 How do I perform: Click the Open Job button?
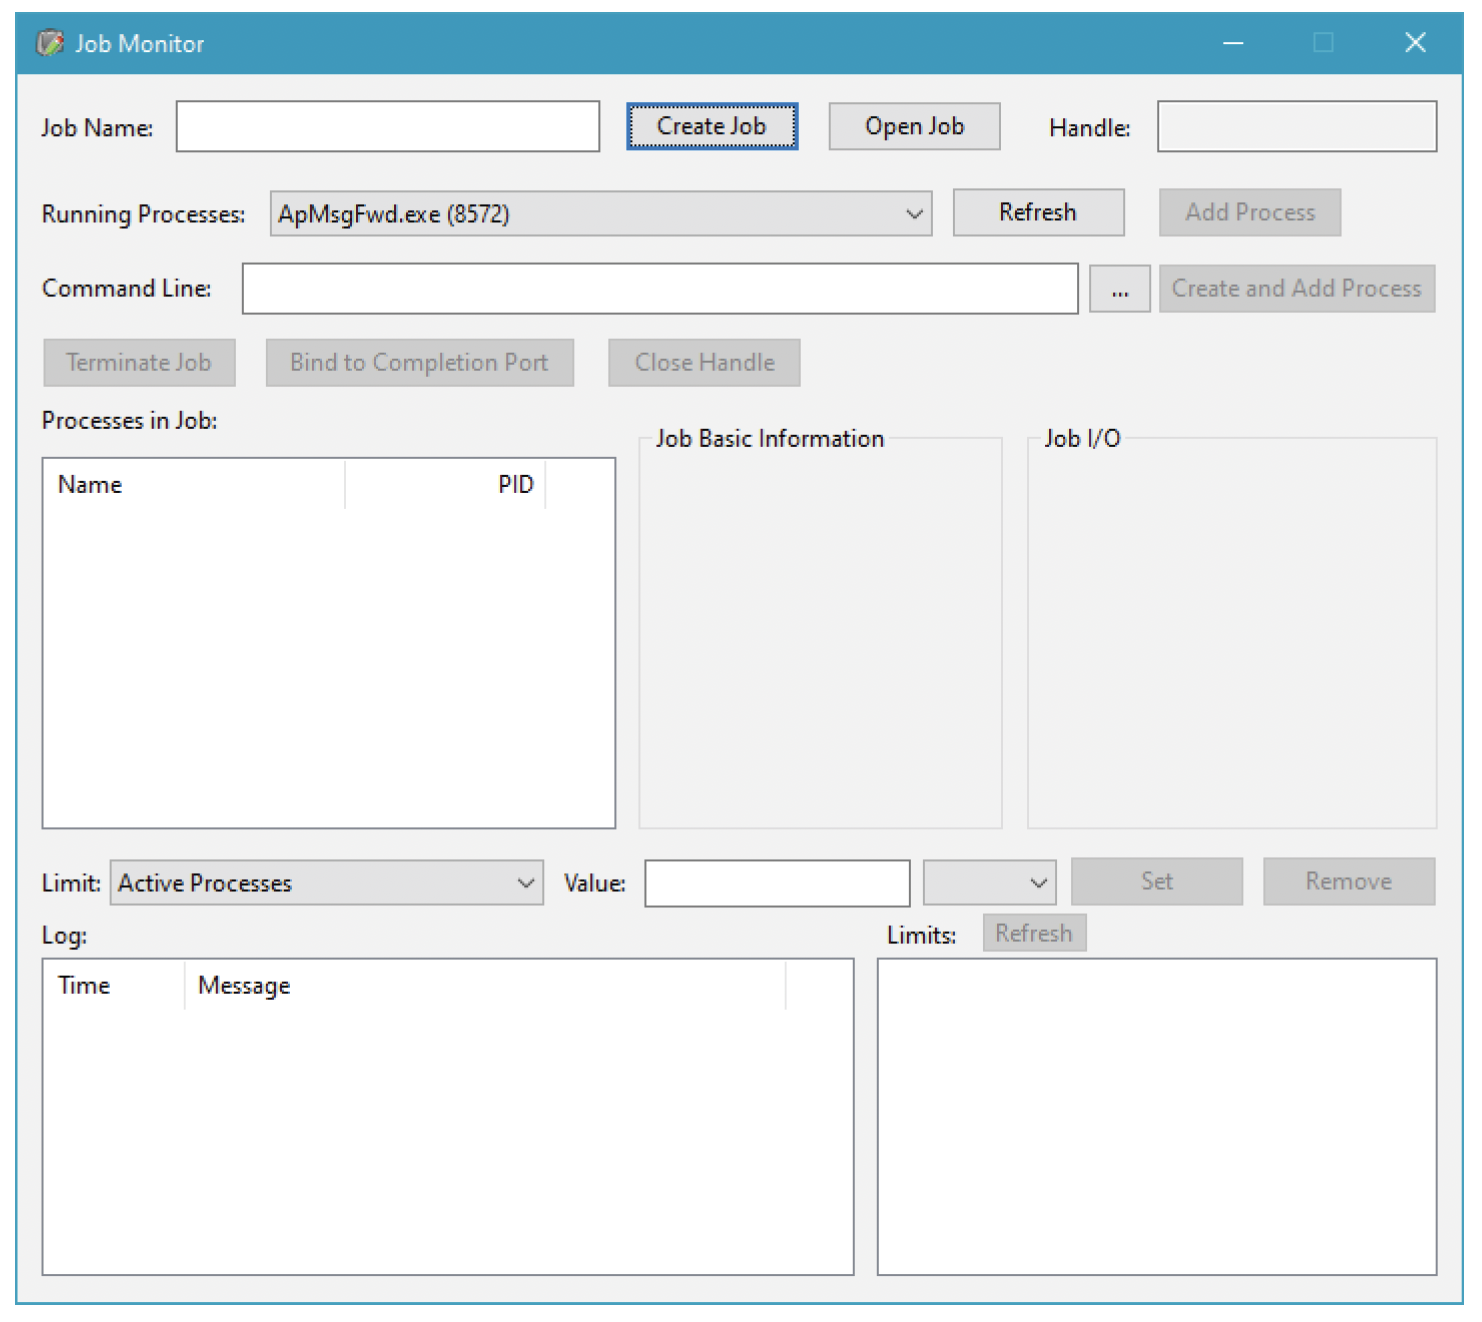[x=914, y=126]
